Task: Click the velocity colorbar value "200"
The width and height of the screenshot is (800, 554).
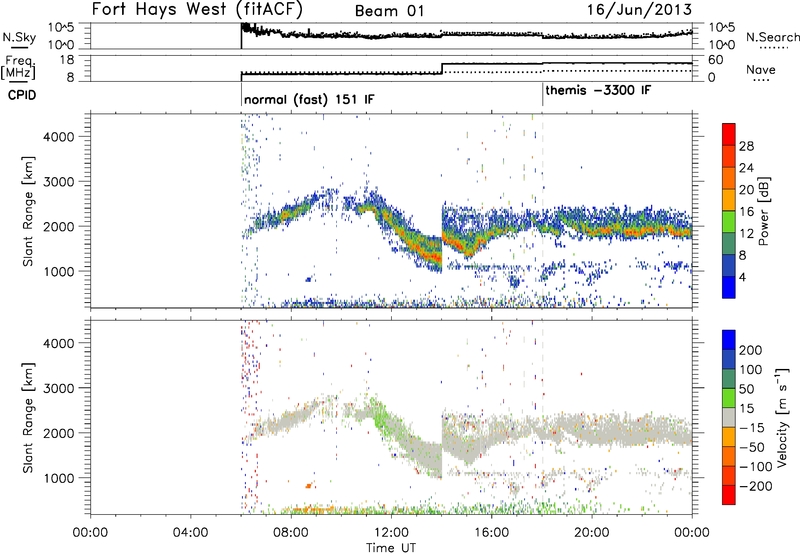Action: 751,350
